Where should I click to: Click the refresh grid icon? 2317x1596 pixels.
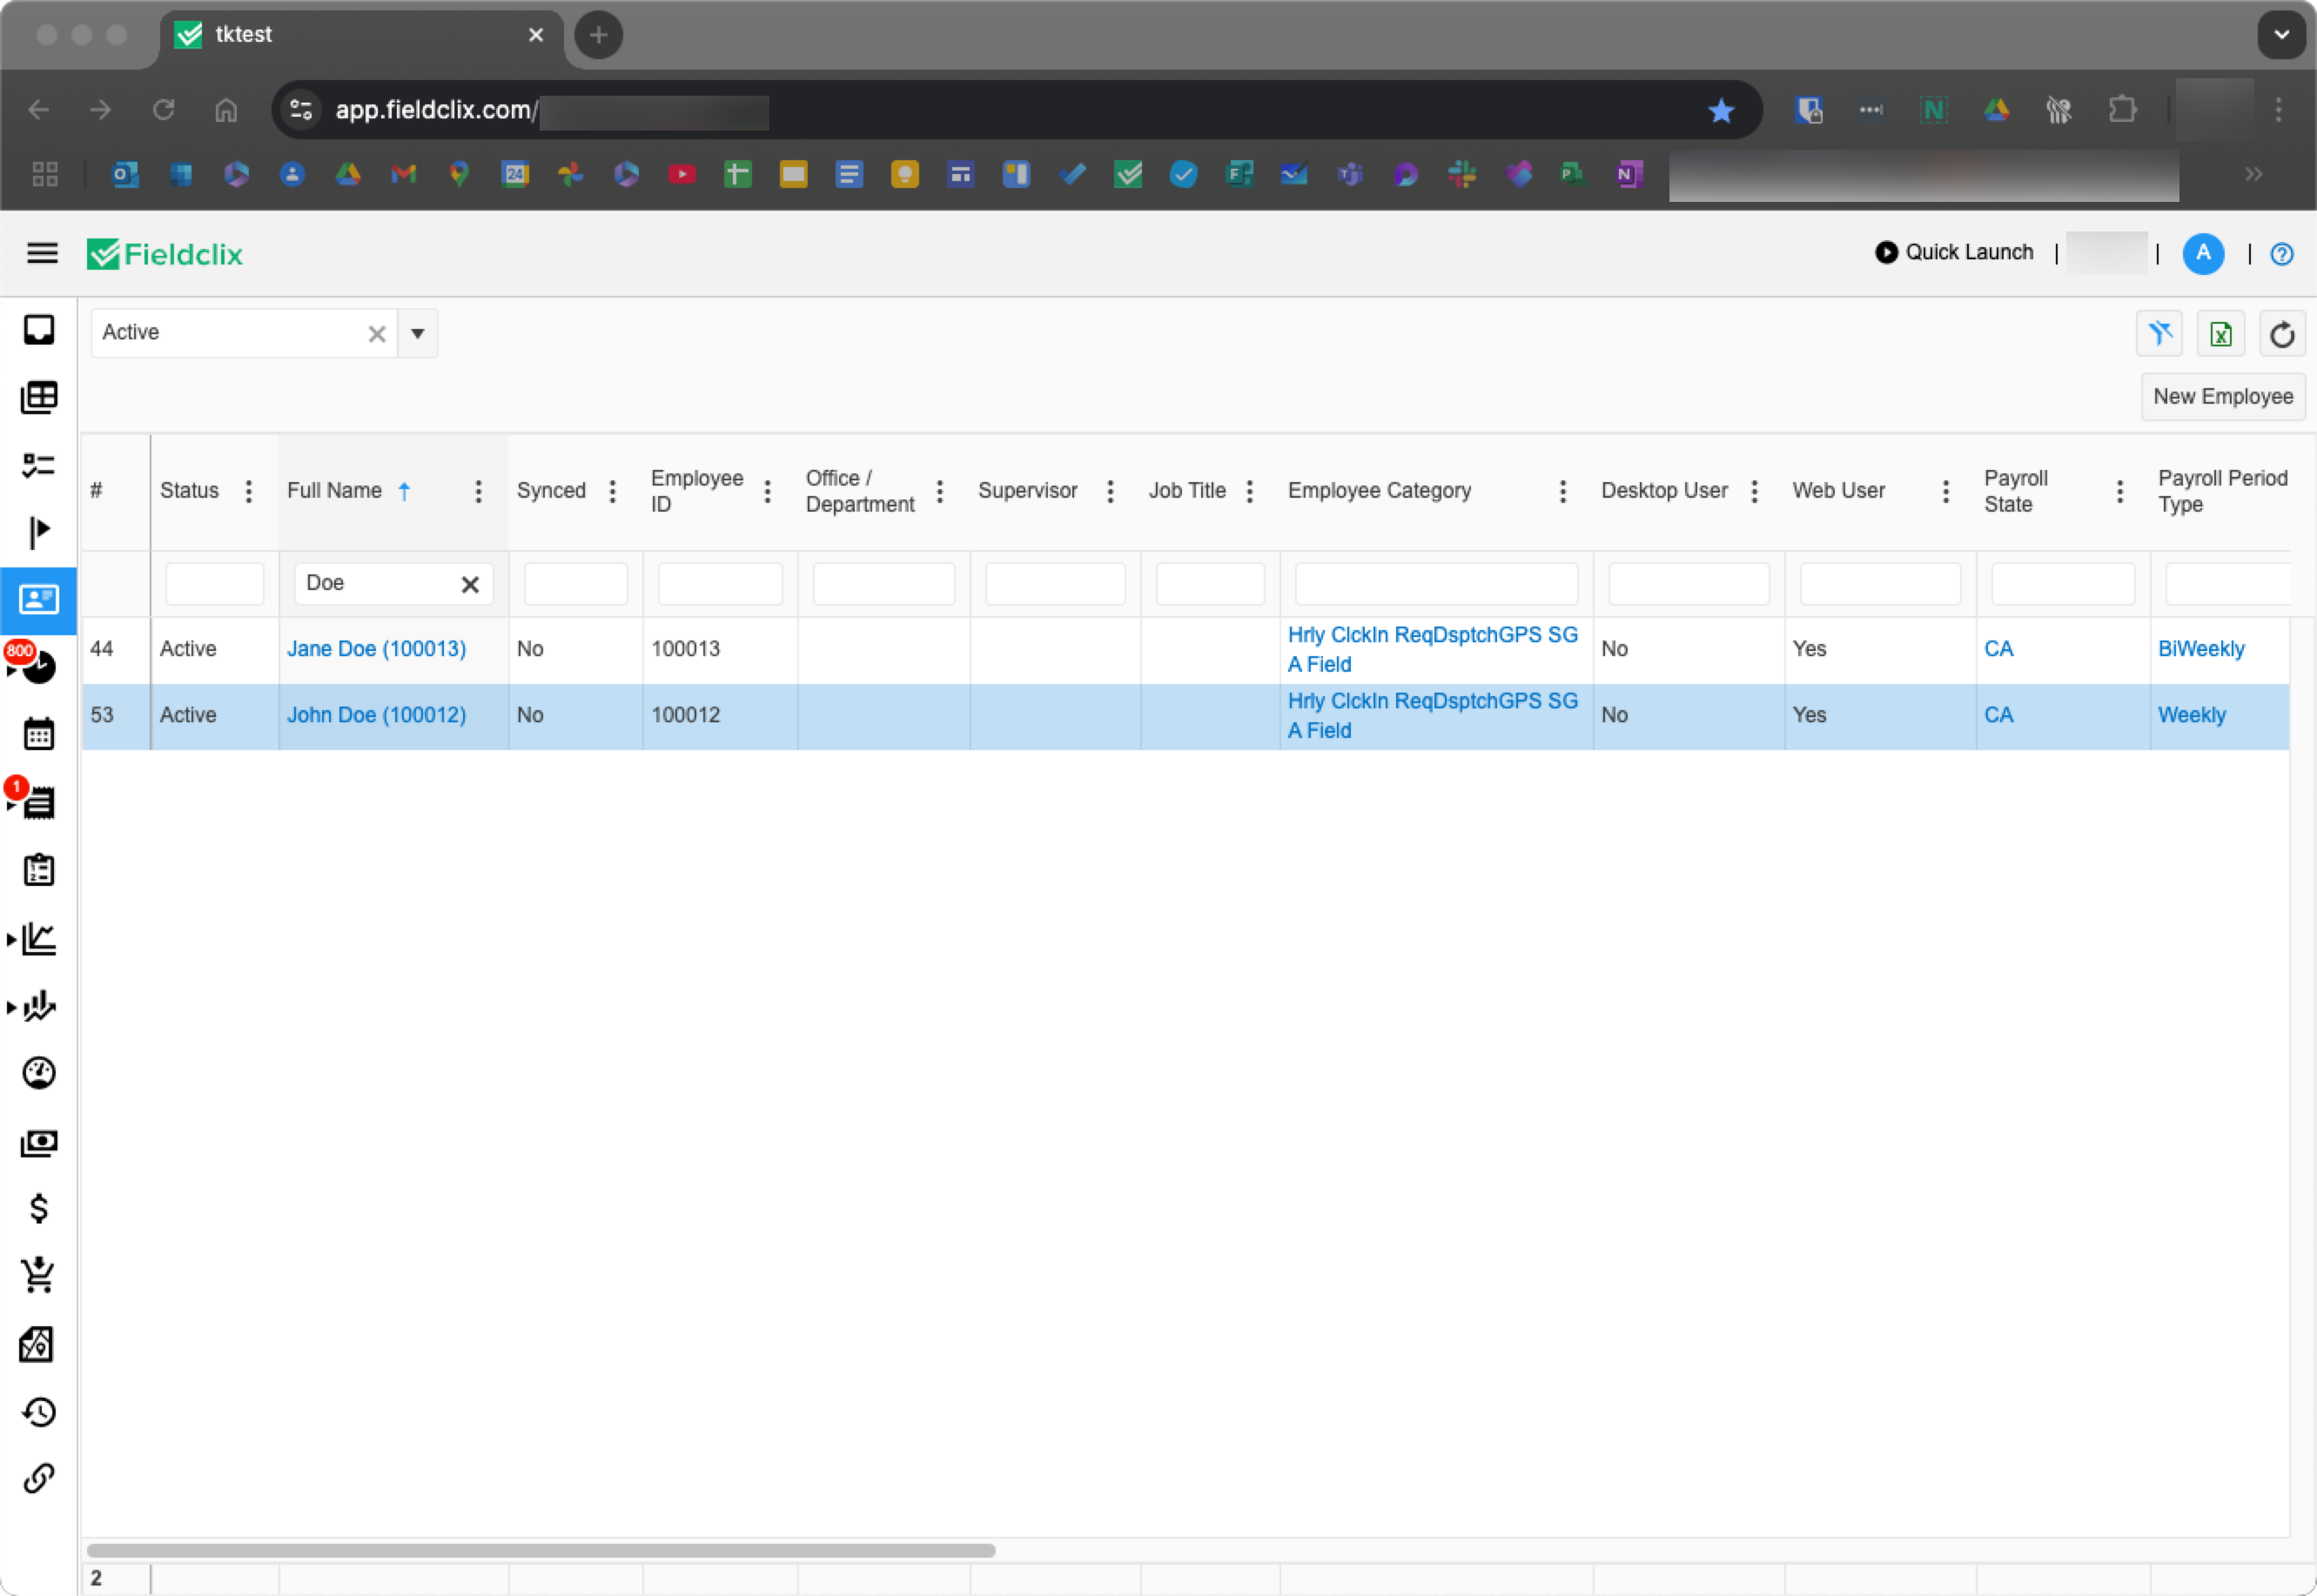tap(2281, 334)
